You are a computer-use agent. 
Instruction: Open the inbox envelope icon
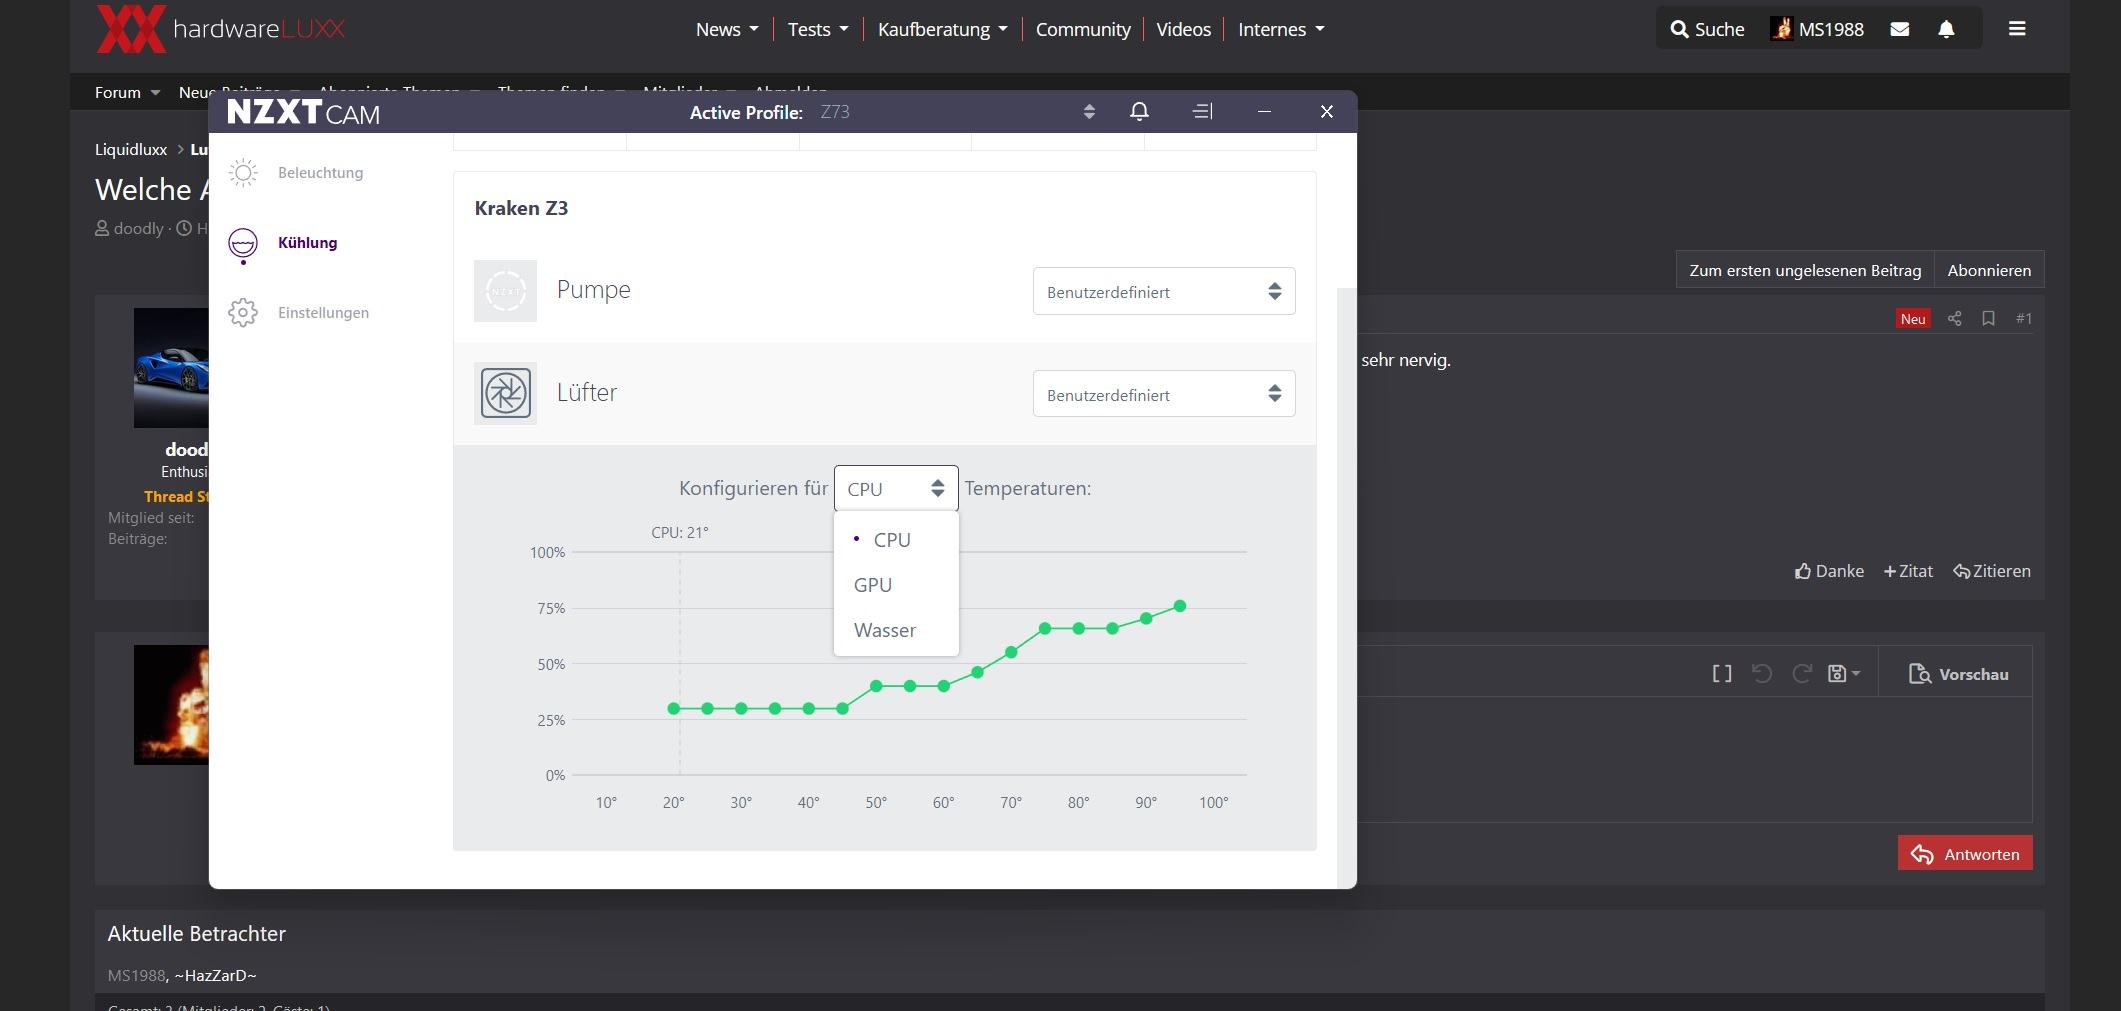click(x=1900, y=29)
